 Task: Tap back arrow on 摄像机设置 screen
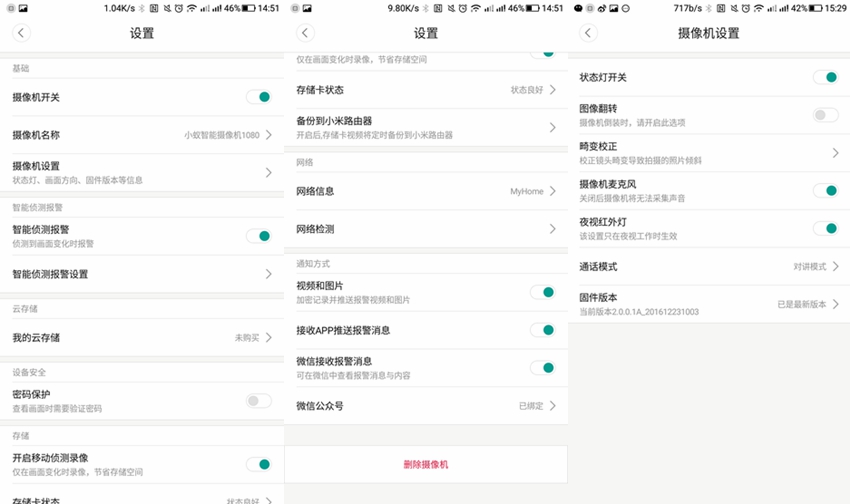(x=589, y=33)
